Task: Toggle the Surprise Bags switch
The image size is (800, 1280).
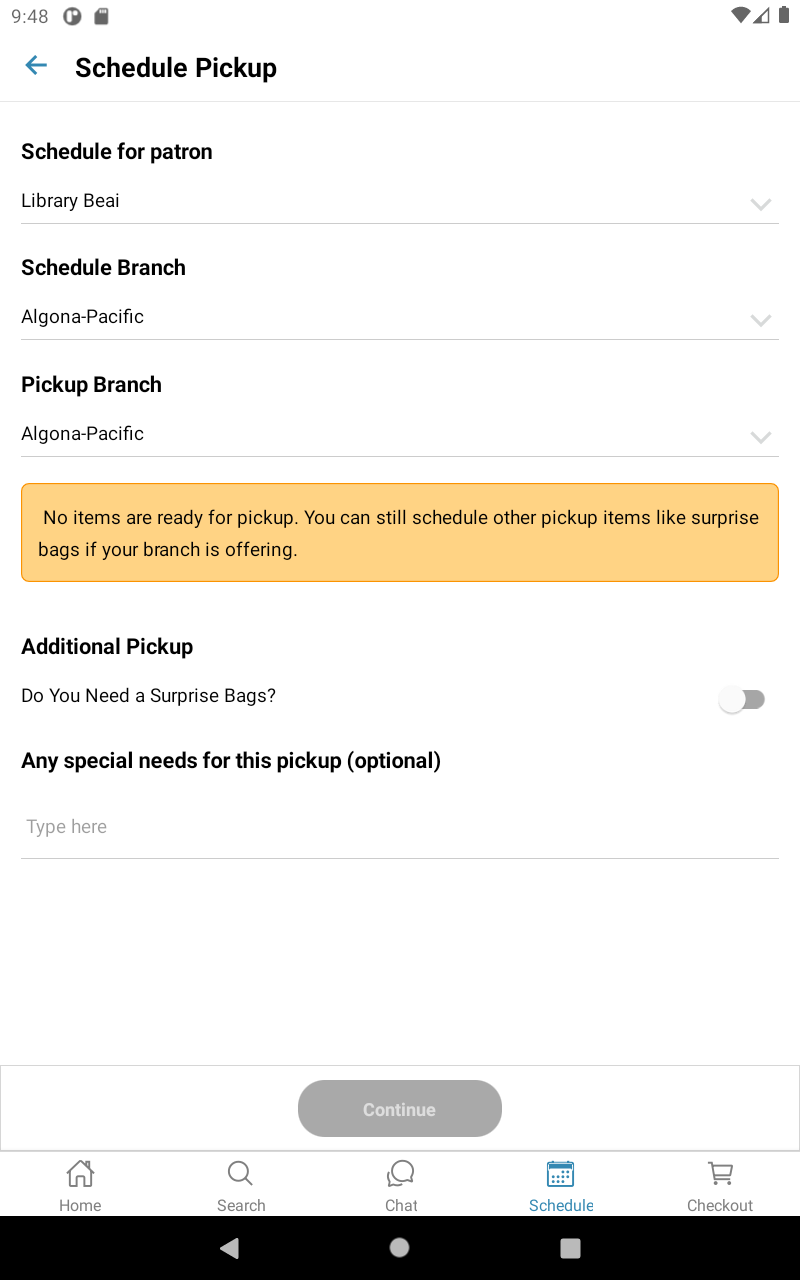Action: point(743,700)
